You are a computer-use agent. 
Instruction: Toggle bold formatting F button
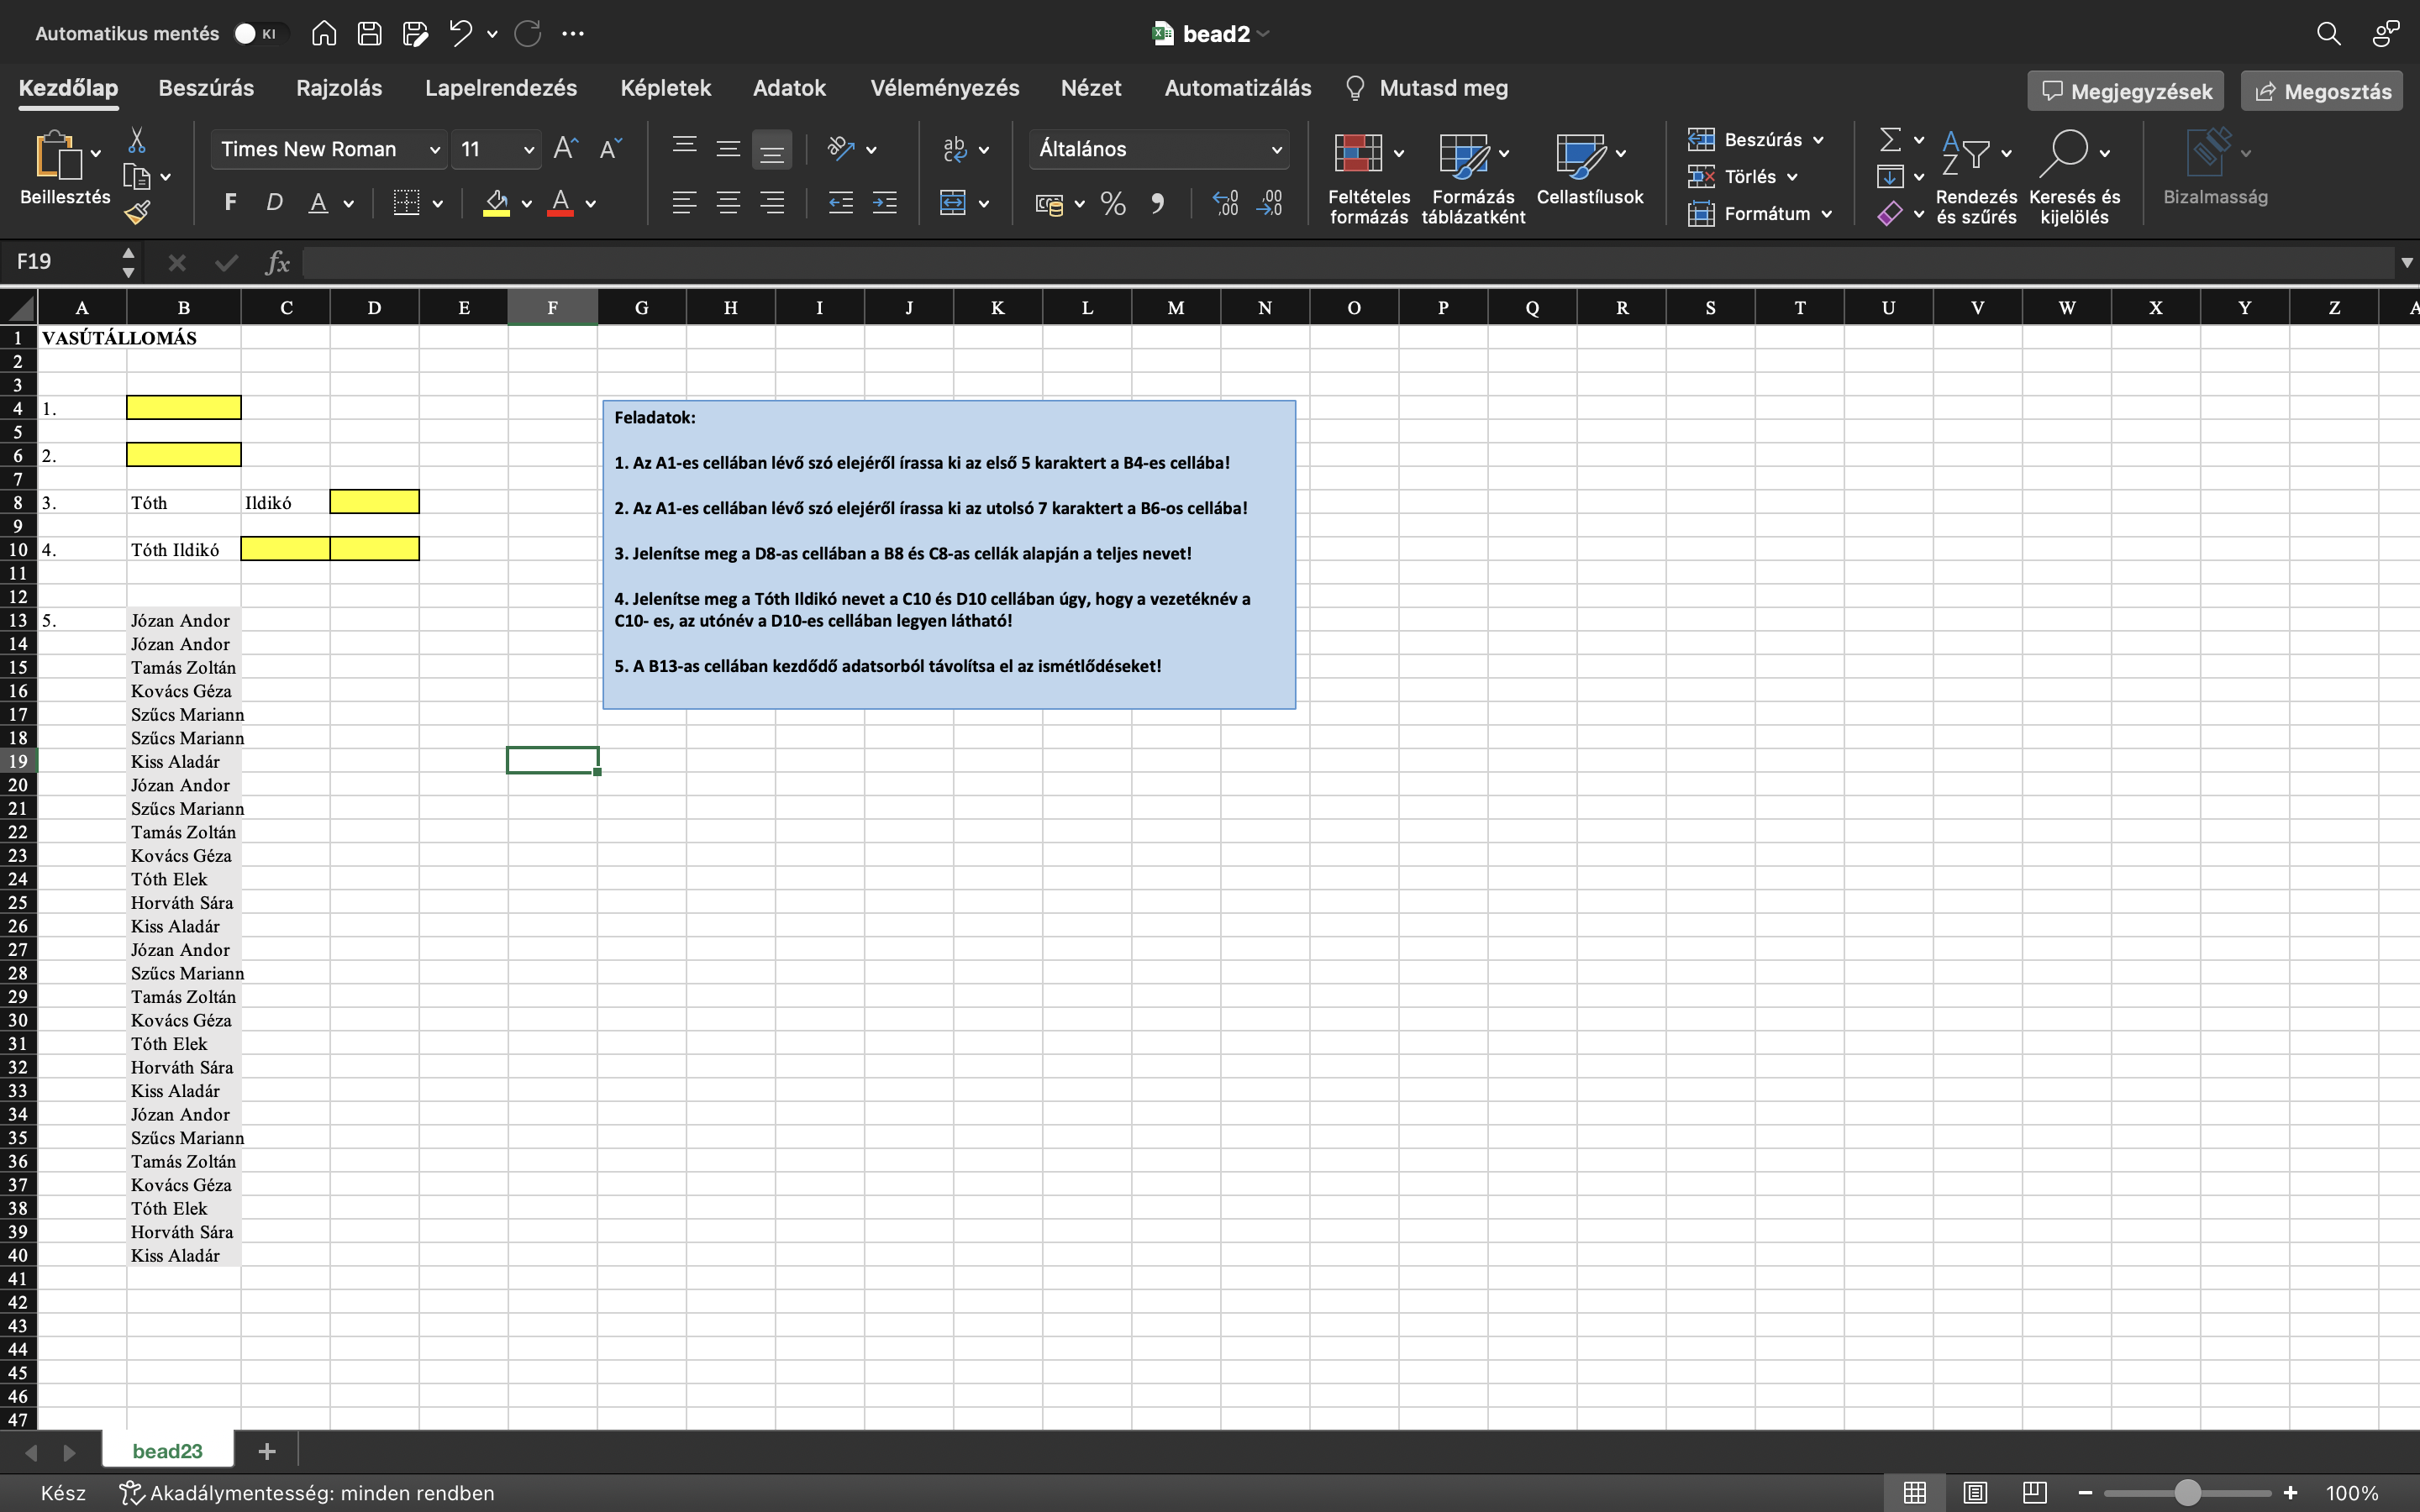pos(230,203)
